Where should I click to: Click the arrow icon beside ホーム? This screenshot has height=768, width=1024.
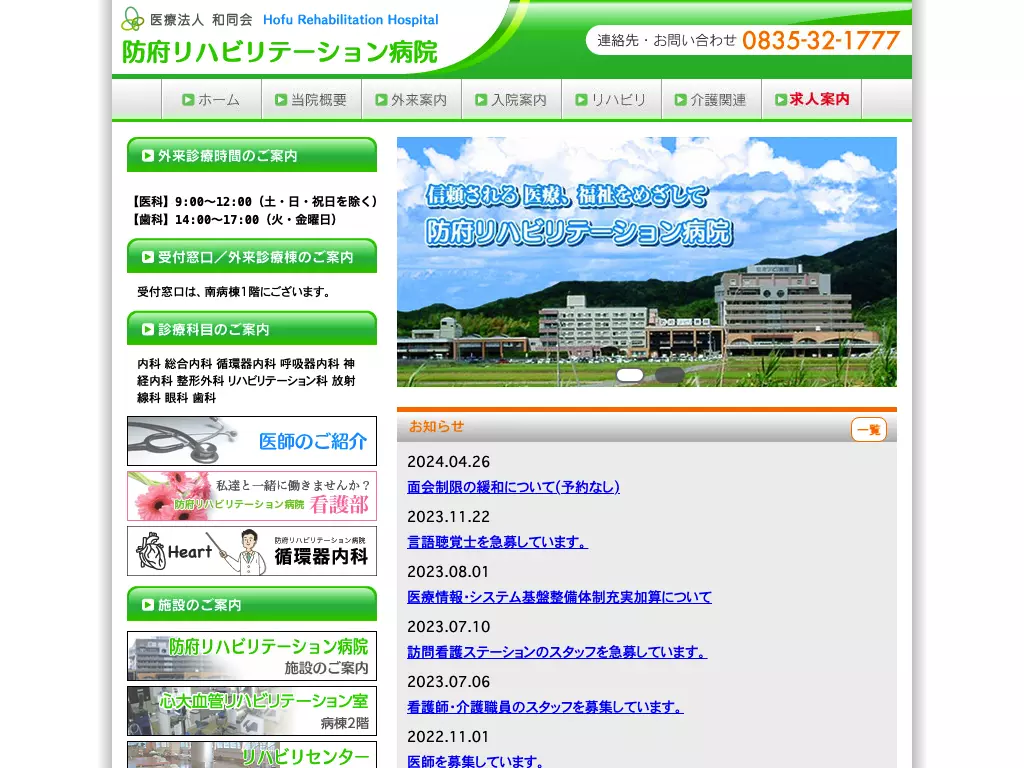[x=188, y=100]
